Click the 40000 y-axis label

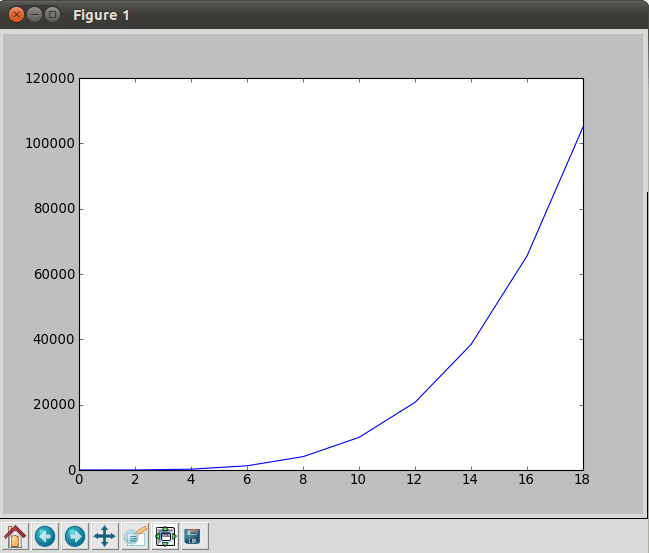pyautogui.click(x=54, y=339)
